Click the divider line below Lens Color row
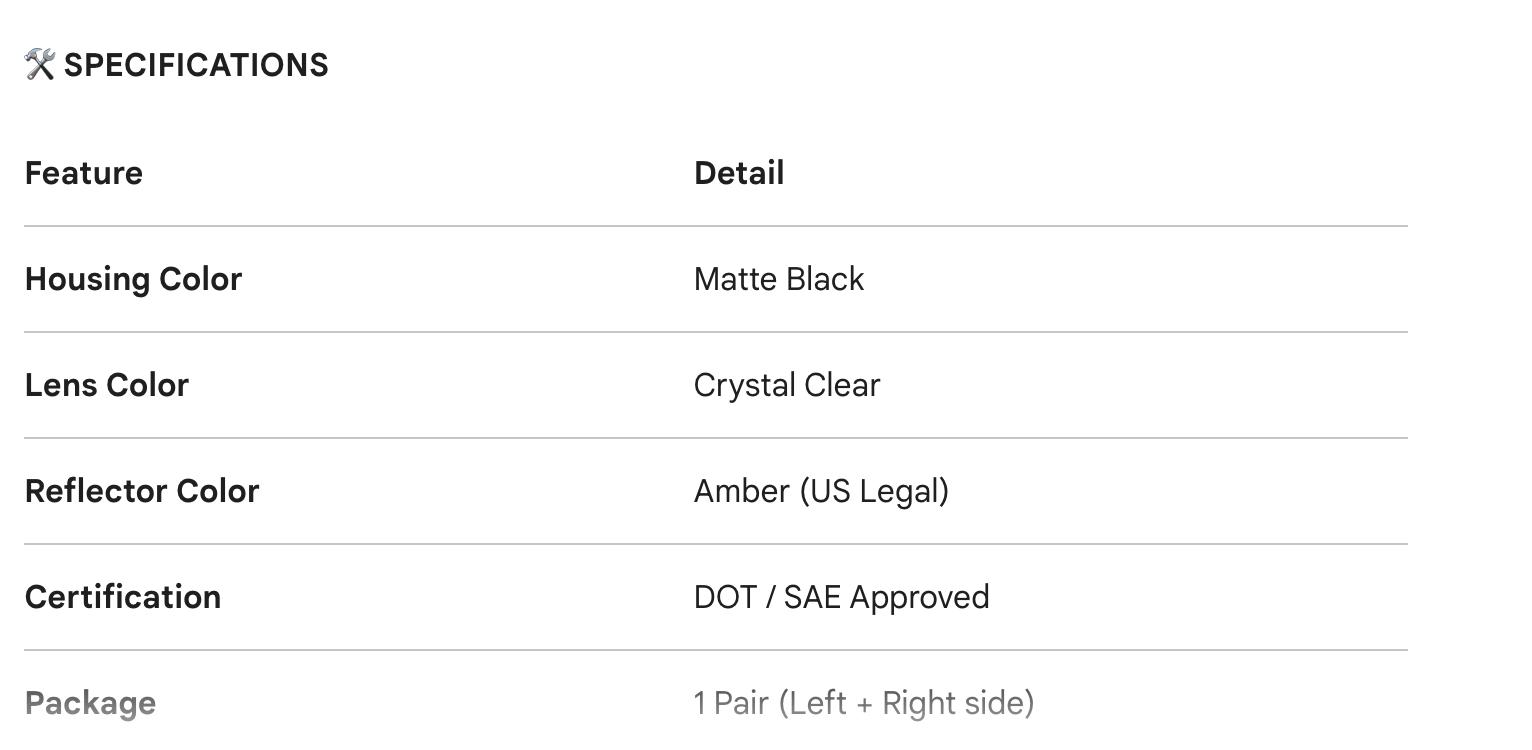 [x=715, y=438]
